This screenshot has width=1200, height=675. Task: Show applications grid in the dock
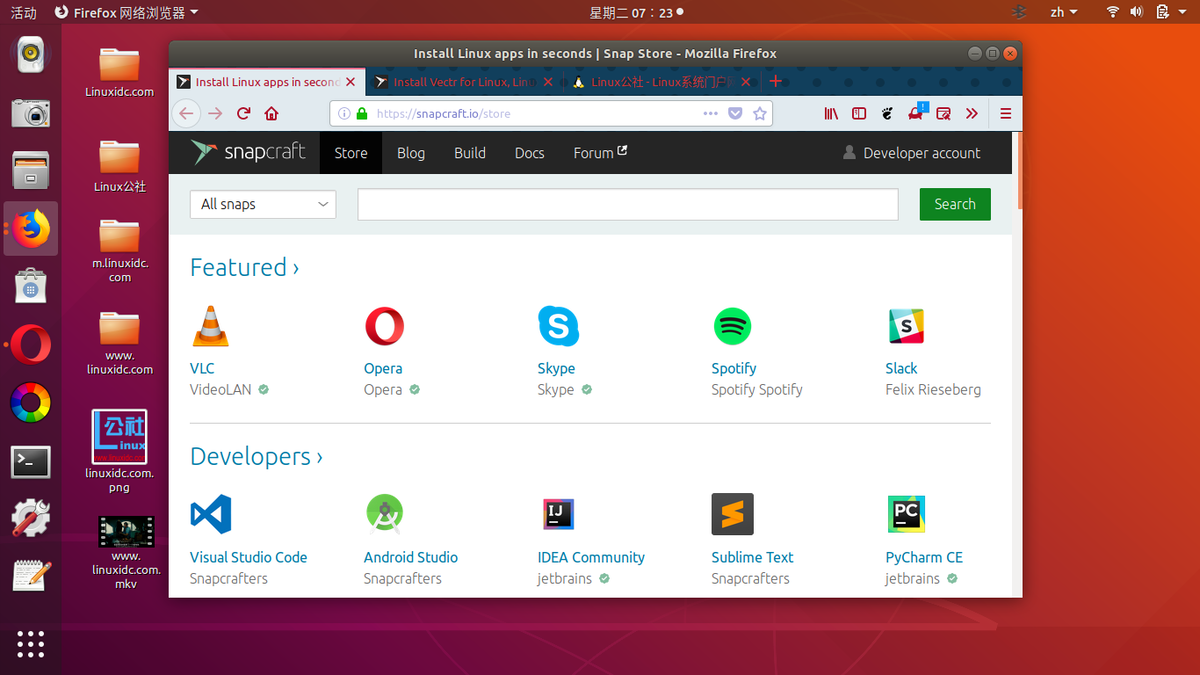pyautogui.click(x=30, y=644)
